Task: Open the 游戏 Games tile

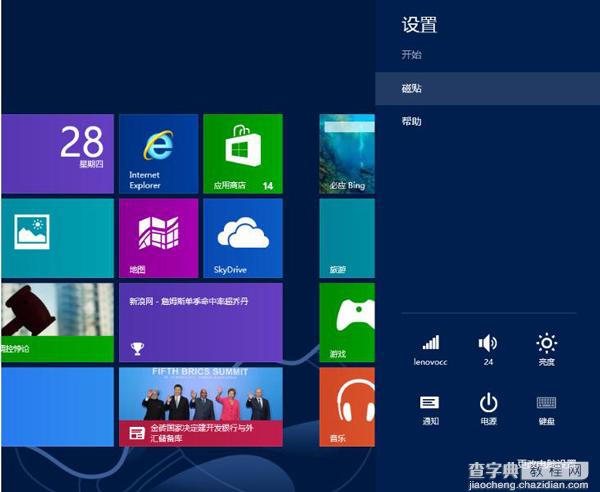Action: [x=347, y=323]
